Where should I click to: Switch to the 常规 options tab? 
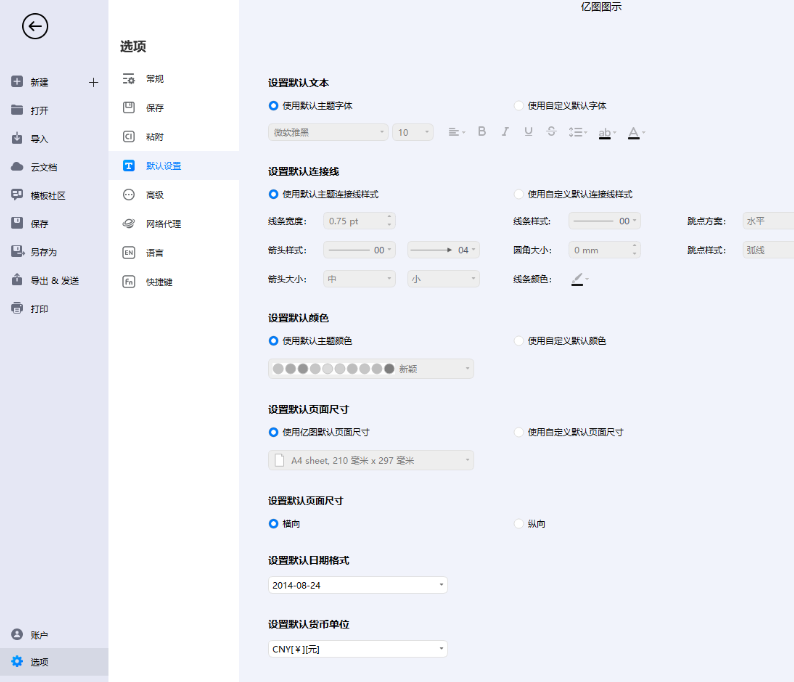[155, 78]
